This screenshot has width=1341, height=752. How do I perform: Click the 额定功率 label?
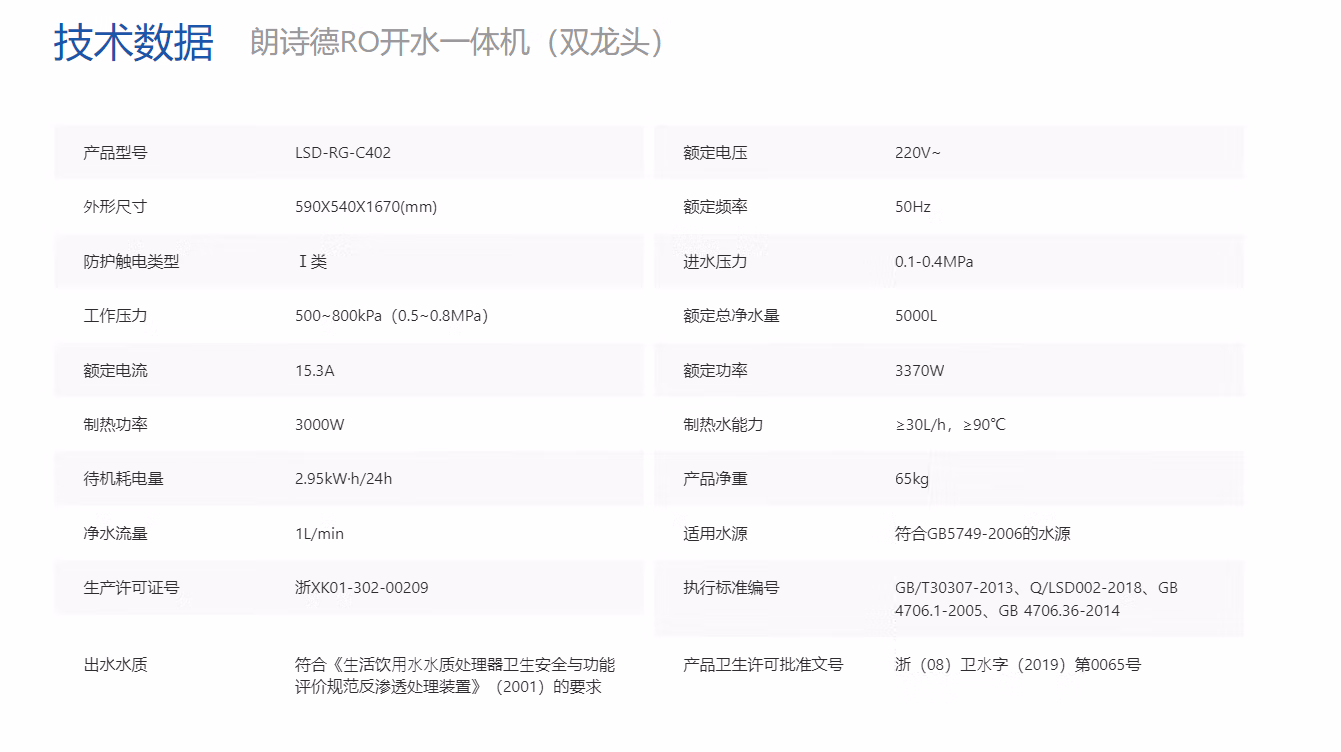pyautogui.click(x=715, y=371)
